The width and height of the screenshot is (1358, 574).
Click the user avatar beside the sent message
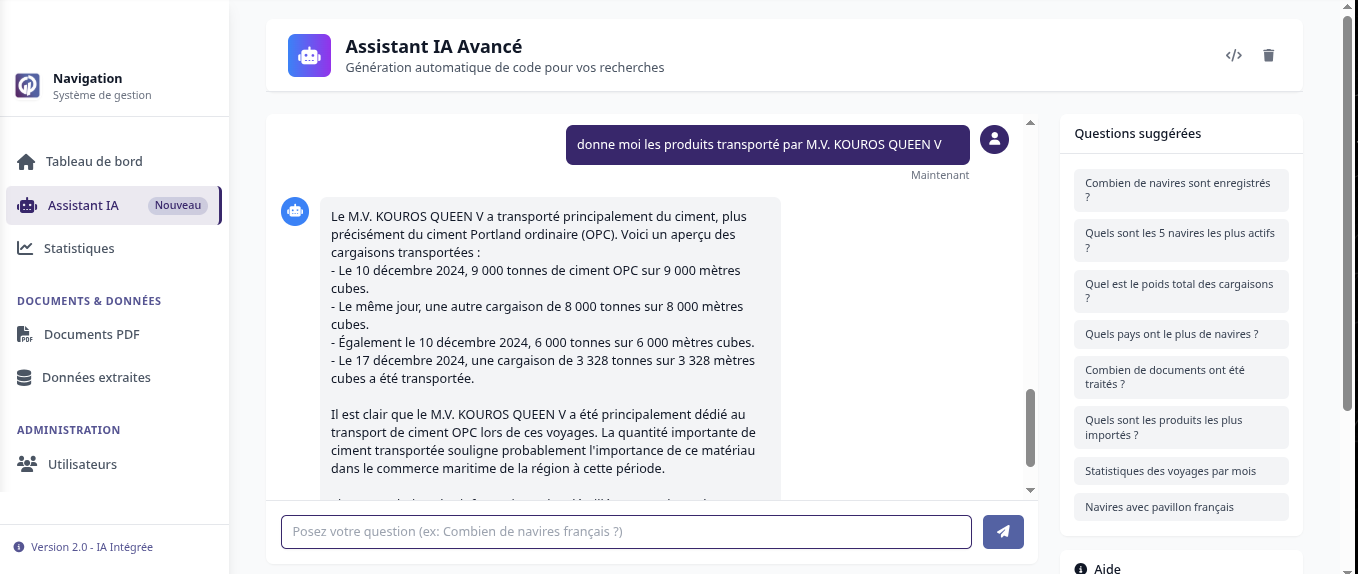[x=994, y=140]
